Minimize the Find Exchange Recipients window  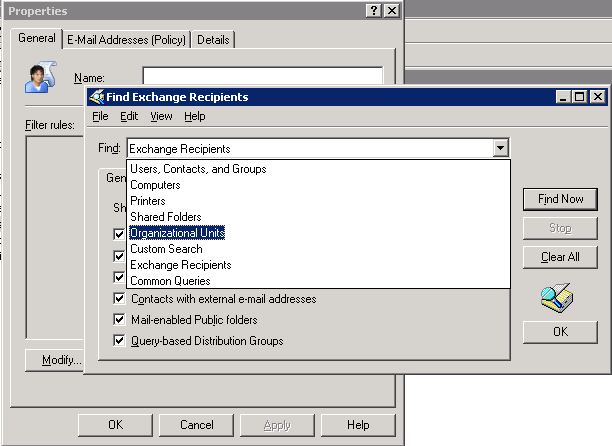(x=564, y=96)
